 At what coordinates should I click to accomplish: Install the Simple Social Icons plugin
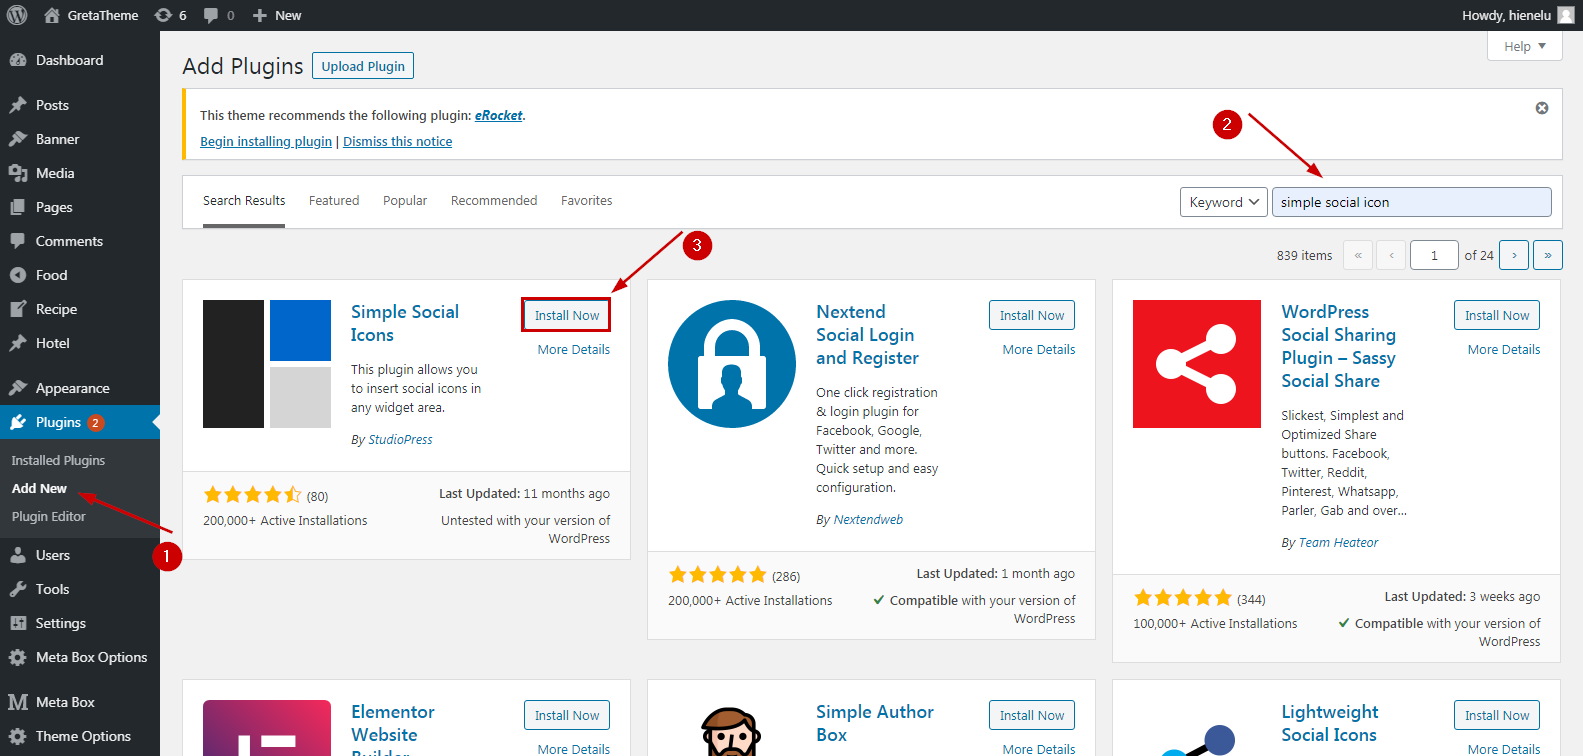click(x=567, y=315)
